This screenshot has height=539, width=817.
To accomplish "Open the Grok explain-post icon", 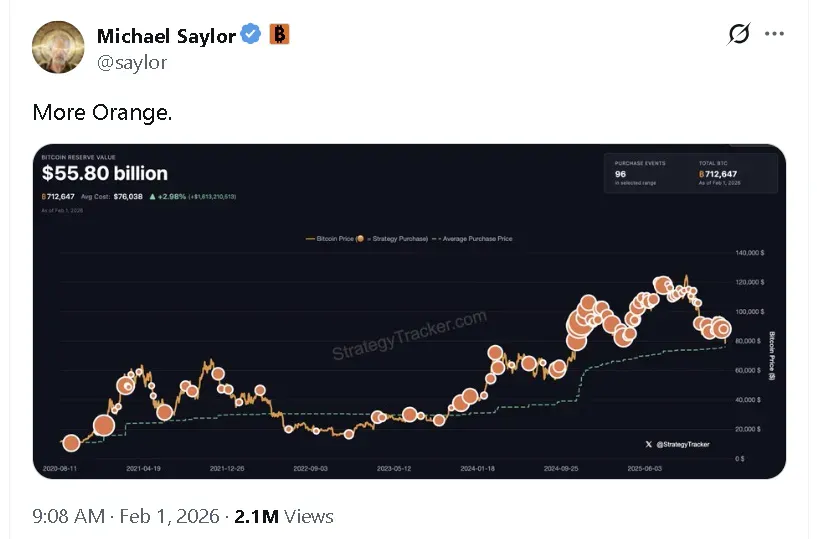I will coord(738,34).
